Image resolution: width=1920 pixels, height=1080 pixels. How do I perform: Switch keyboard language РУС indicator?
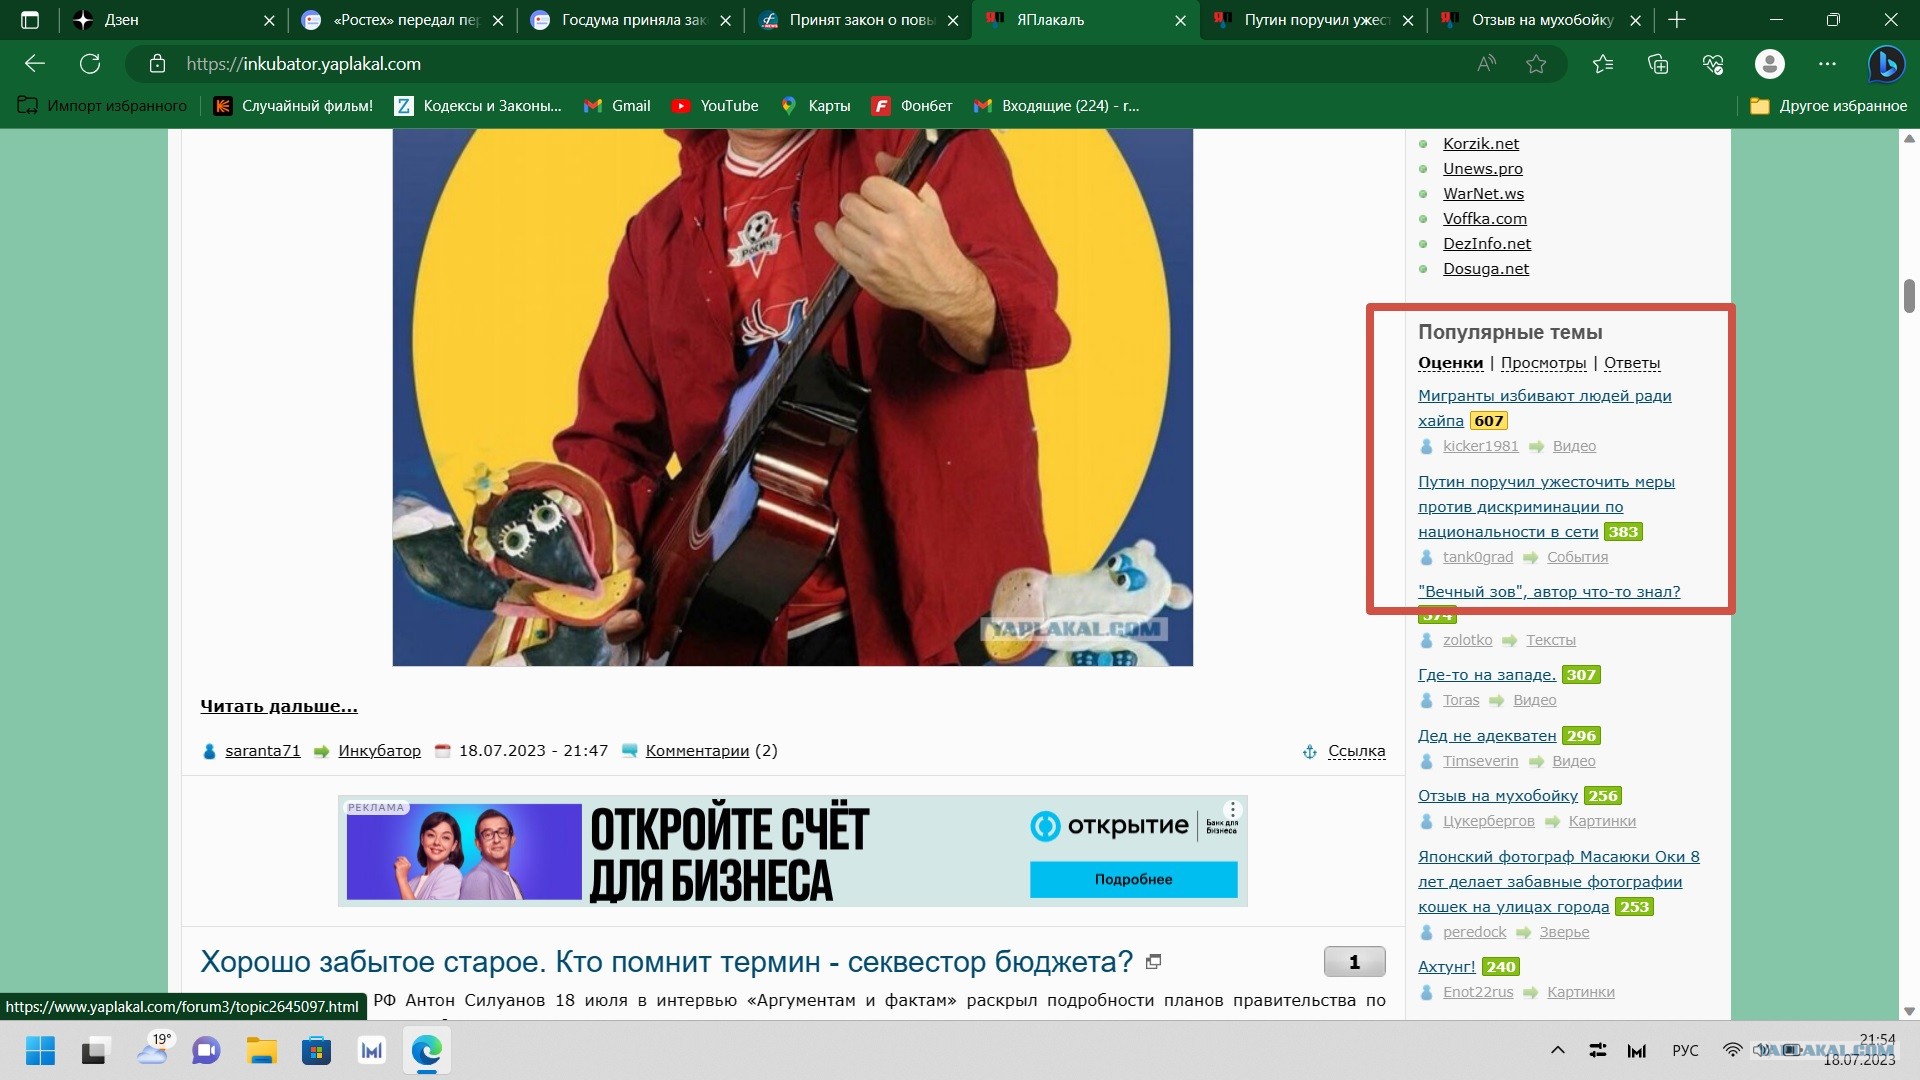[x=1685, y=1050]
